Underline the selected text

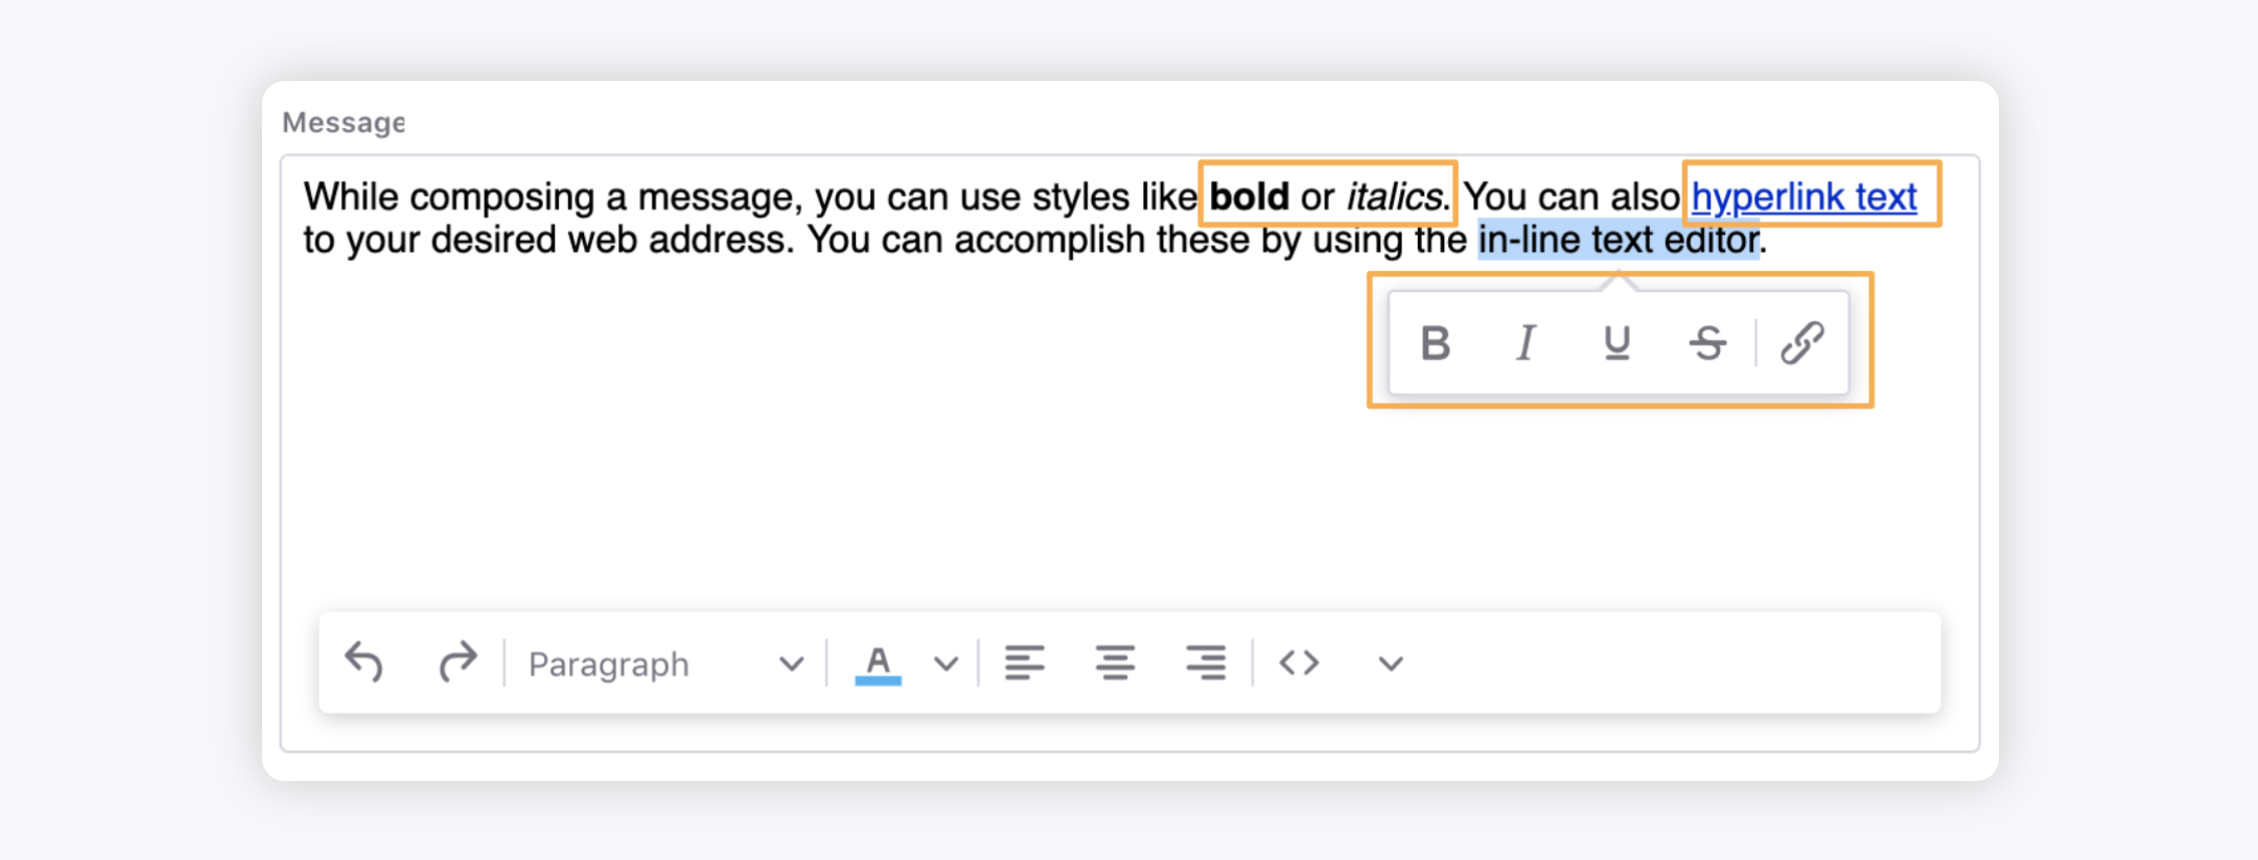(x=1616, y=343)
